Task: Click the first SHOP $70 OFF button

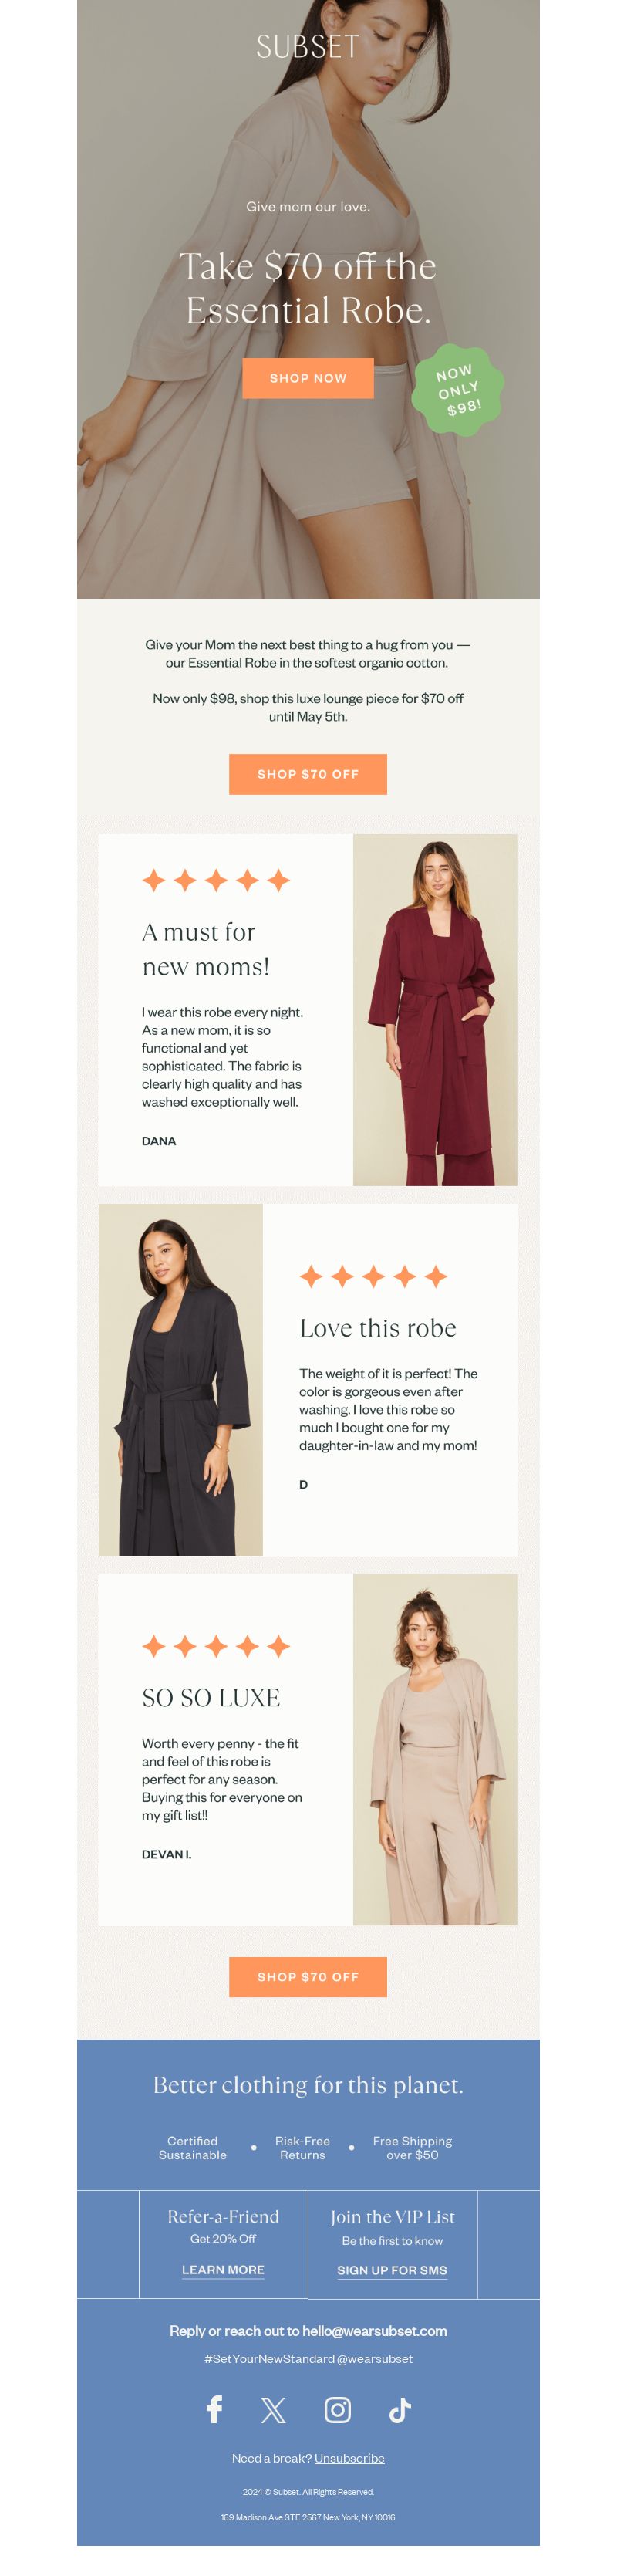Action: click(308, 774)
